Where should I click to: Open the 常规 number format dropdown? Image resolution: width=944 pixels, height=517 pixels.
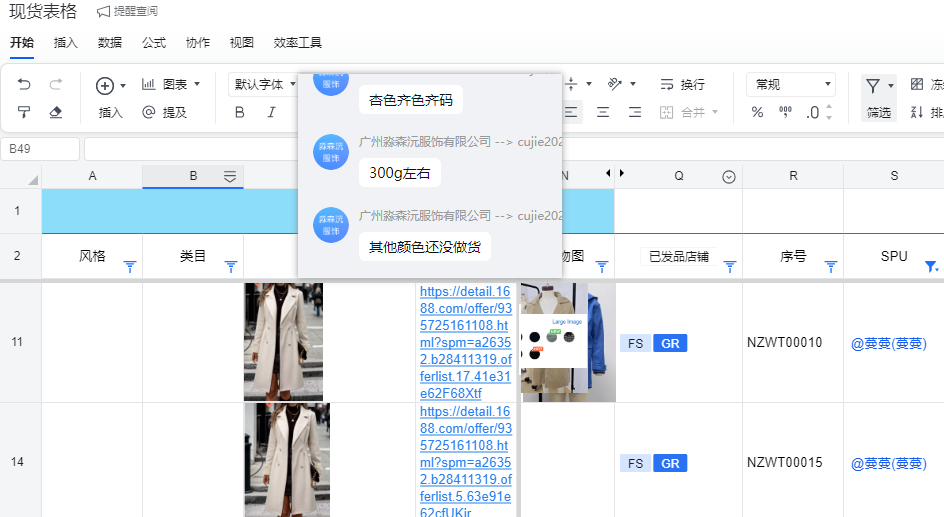[x=790, y=85]
